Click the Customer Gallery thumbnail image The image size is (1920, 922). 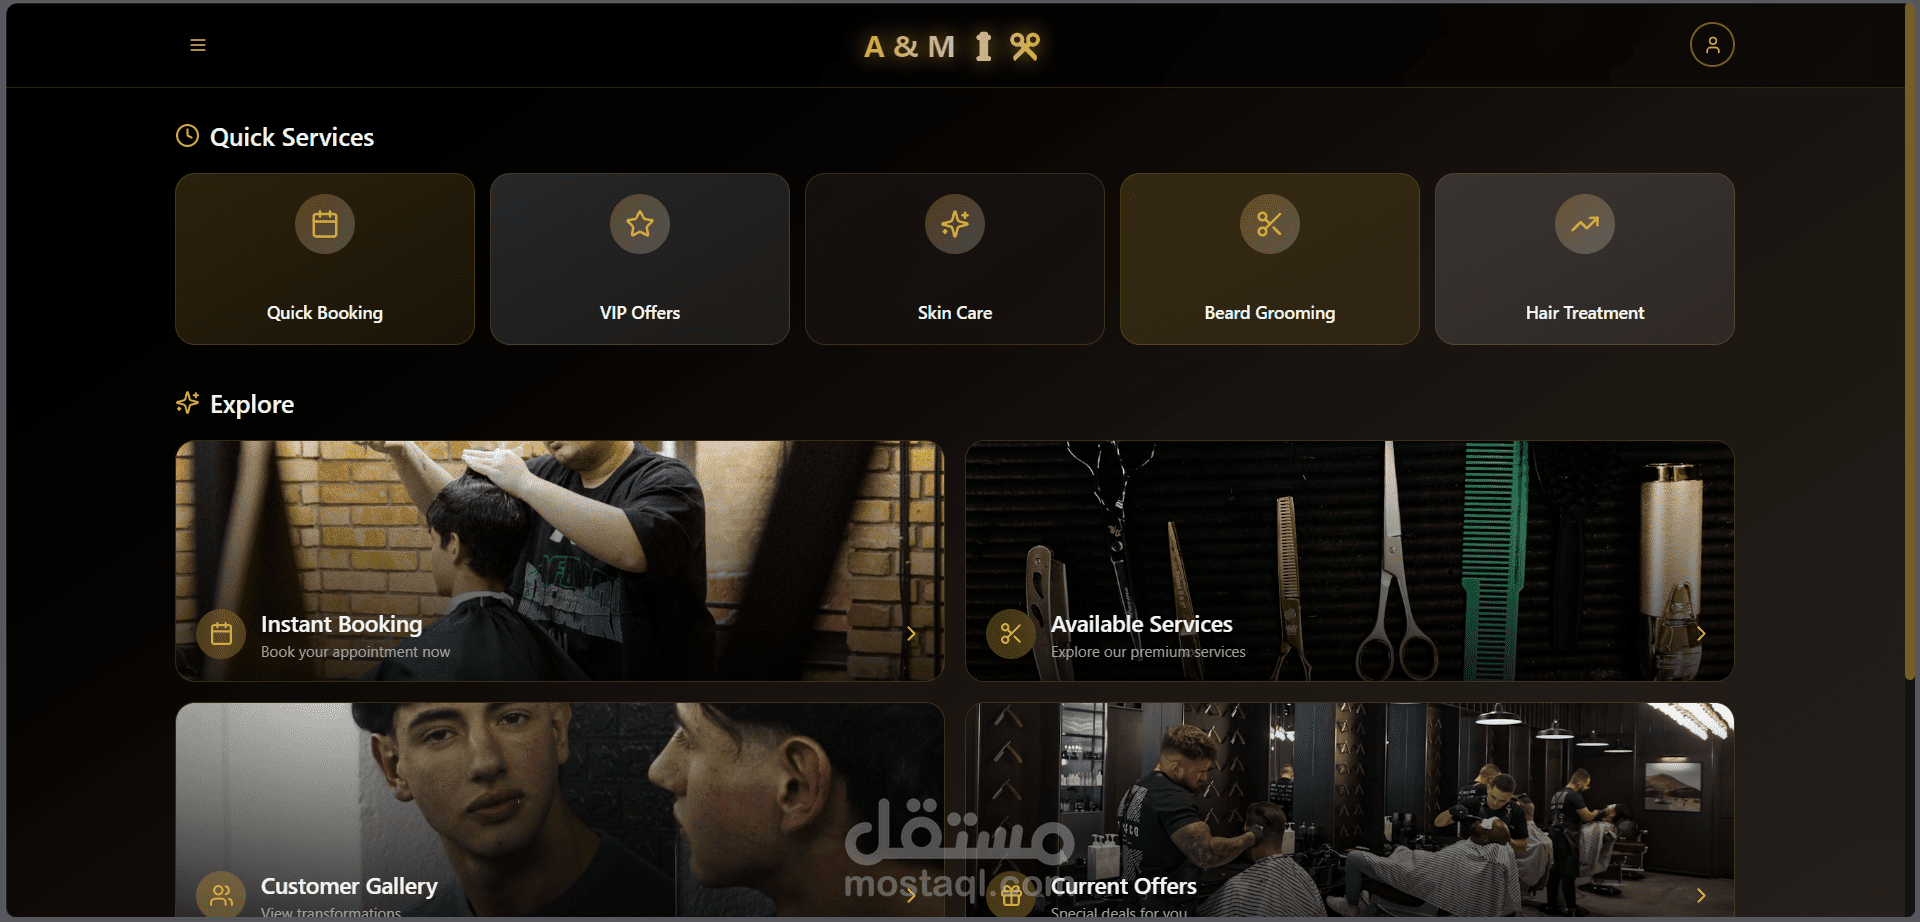[x=560, y=810]
